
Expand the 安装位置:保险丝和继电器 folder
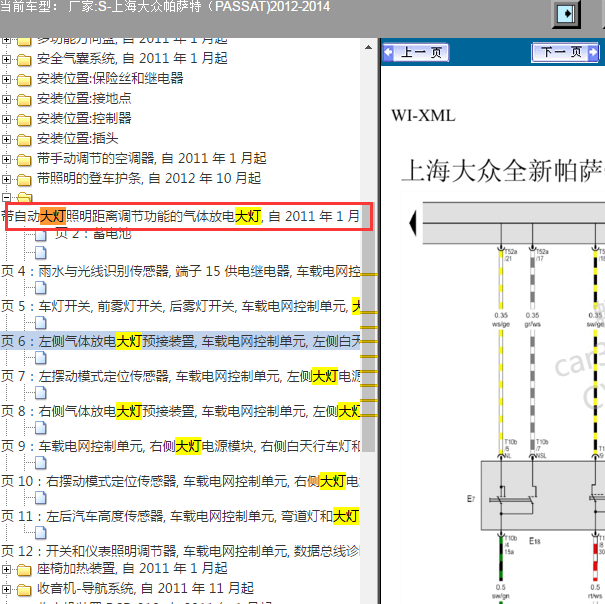click(6, 79)
